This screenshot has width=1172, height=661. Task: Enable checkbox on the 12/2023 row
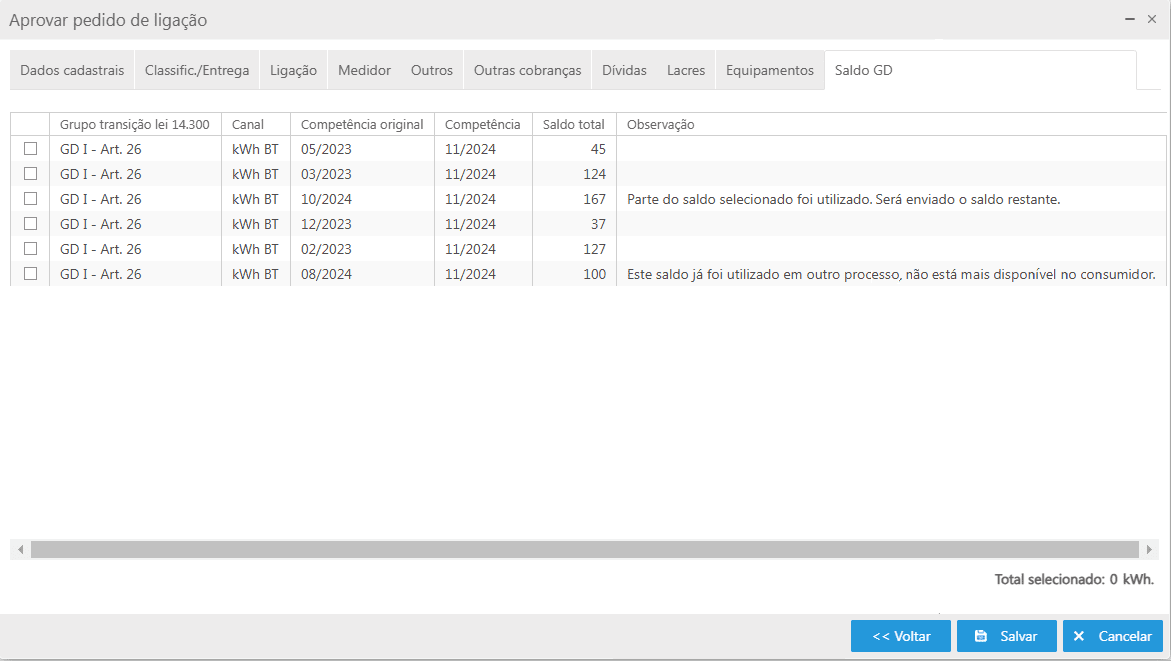point(30,224)
